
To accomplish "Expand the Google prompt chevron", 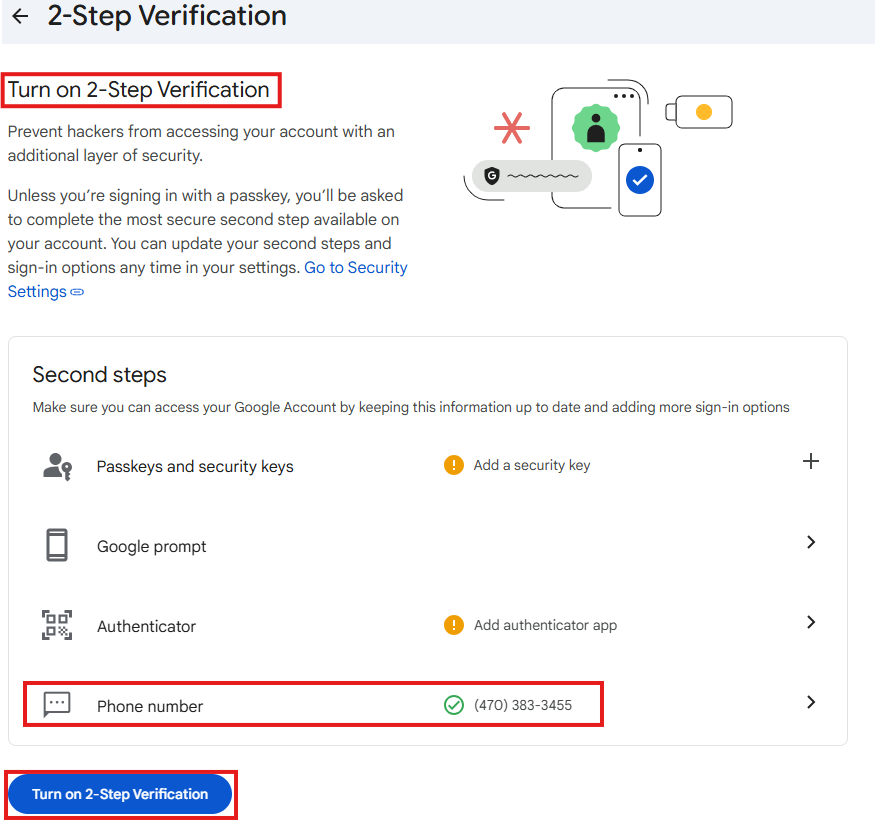I will pyautogui.click(x=811, y=542).
